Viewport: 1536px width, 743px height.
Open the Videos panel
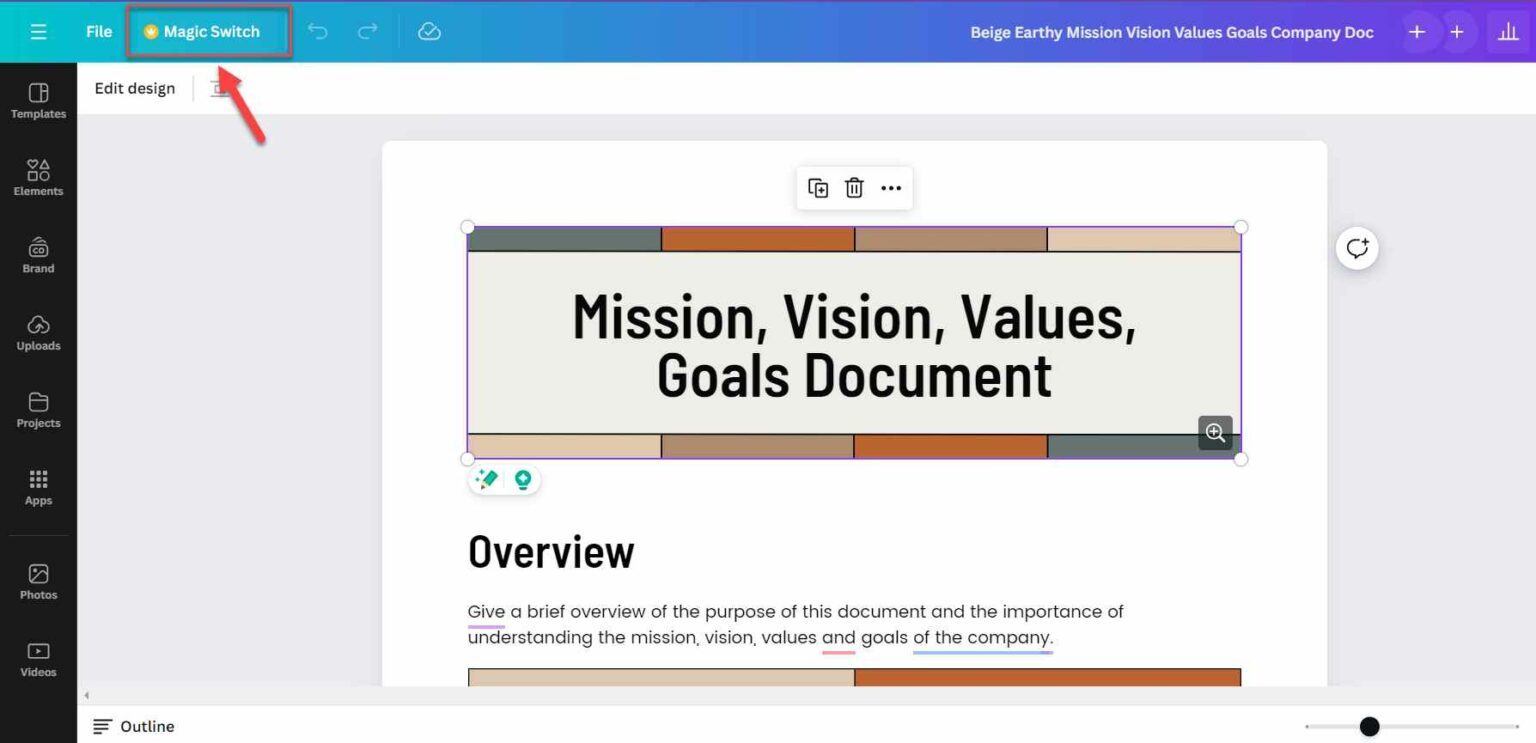click(x=38, y=658)
